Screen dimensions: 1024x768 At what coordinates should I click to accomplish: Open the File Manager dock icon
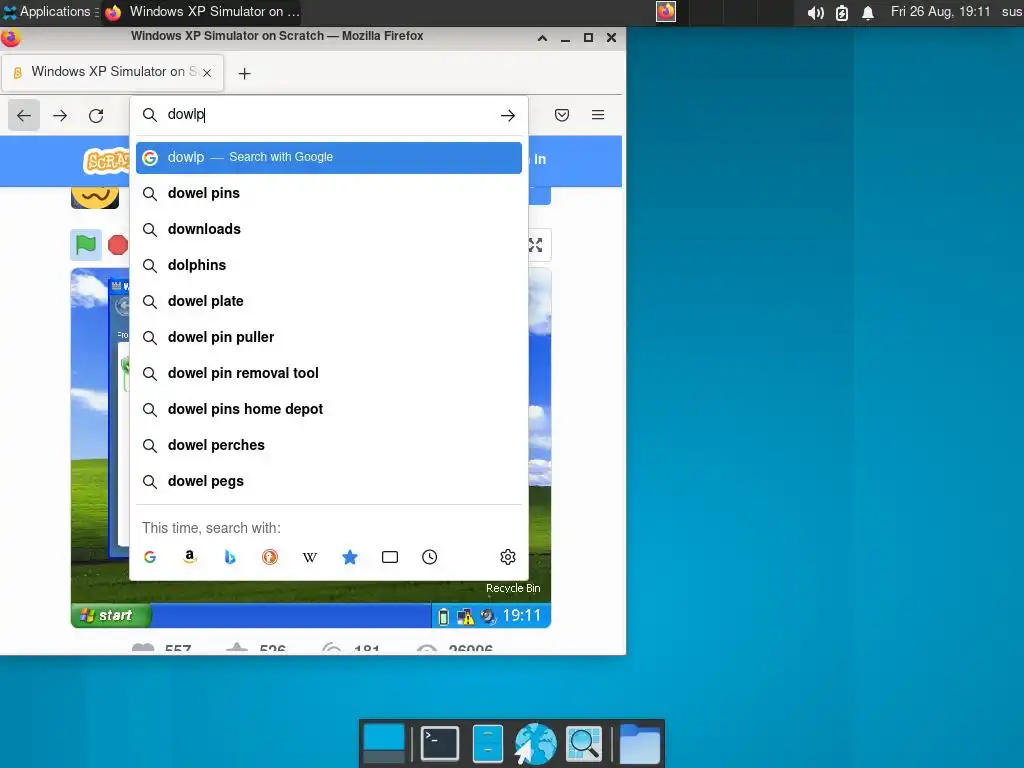488,744
